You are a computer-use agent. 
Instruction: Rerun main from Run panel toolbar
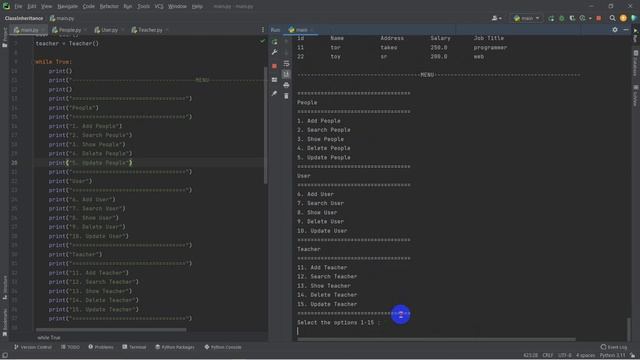pos(275,42)
